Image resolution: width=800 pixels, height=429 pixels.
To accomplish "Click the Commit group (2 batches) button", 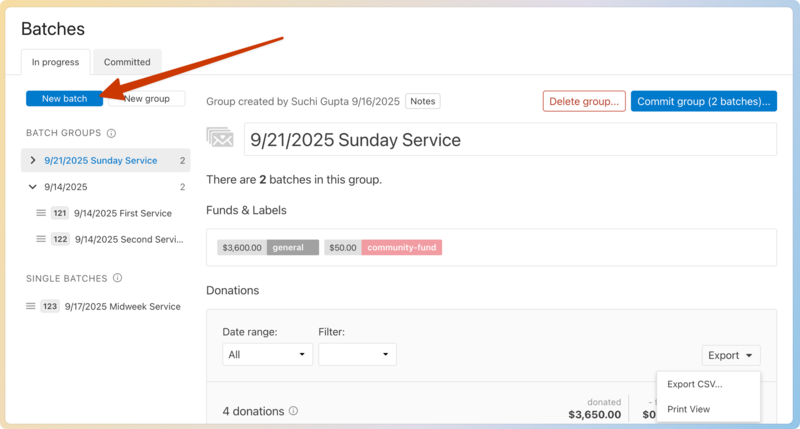I will pos(703,101).
